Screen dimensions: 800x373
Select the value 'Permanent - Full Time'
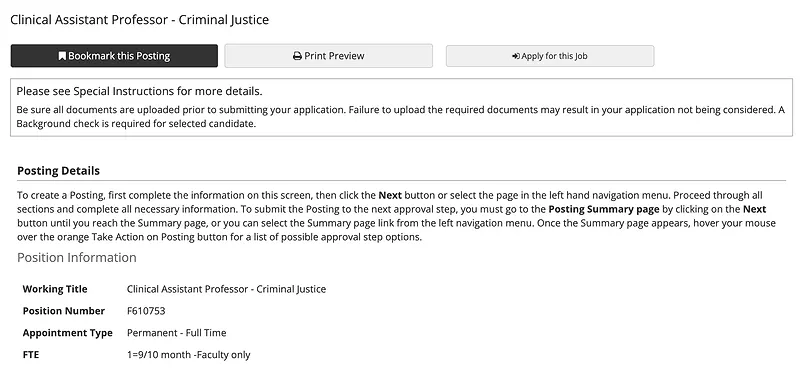177,333
